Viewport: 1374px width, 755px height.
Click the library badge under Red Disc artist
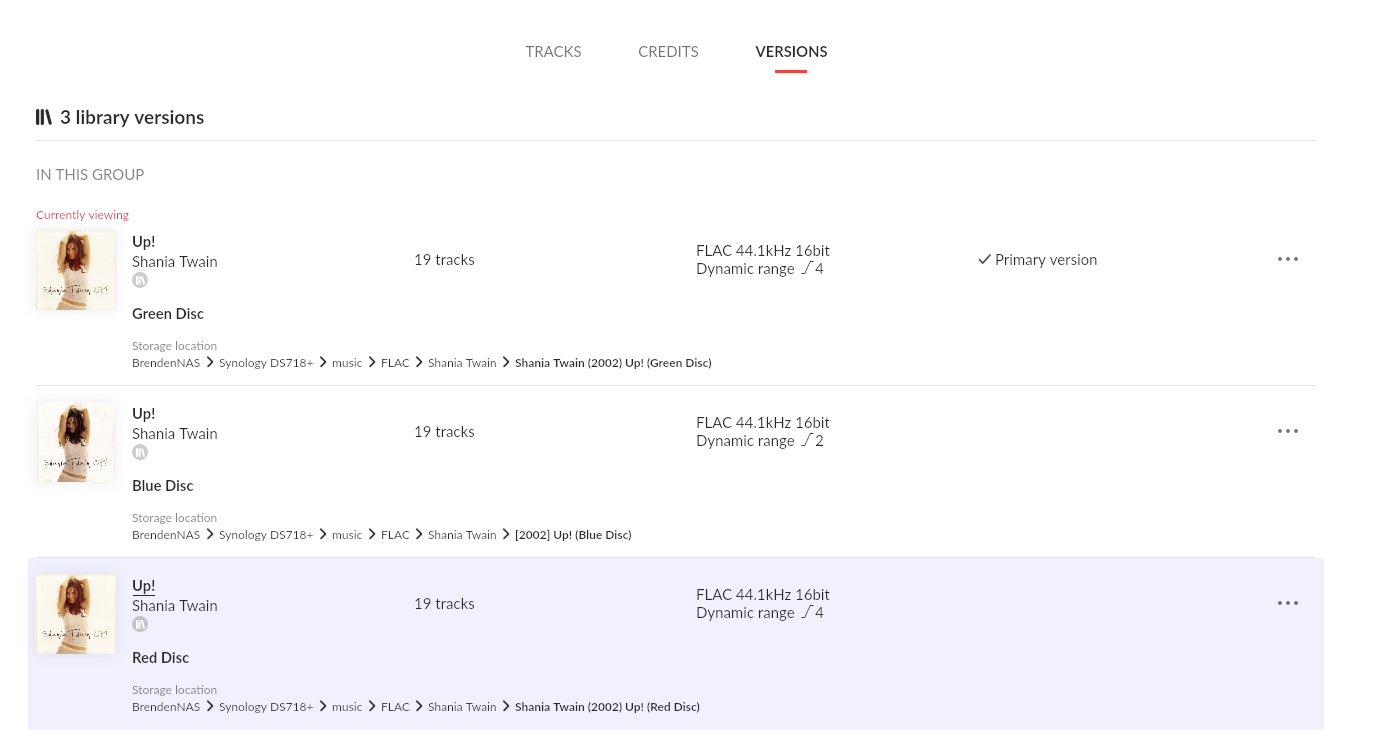[141, 624]
